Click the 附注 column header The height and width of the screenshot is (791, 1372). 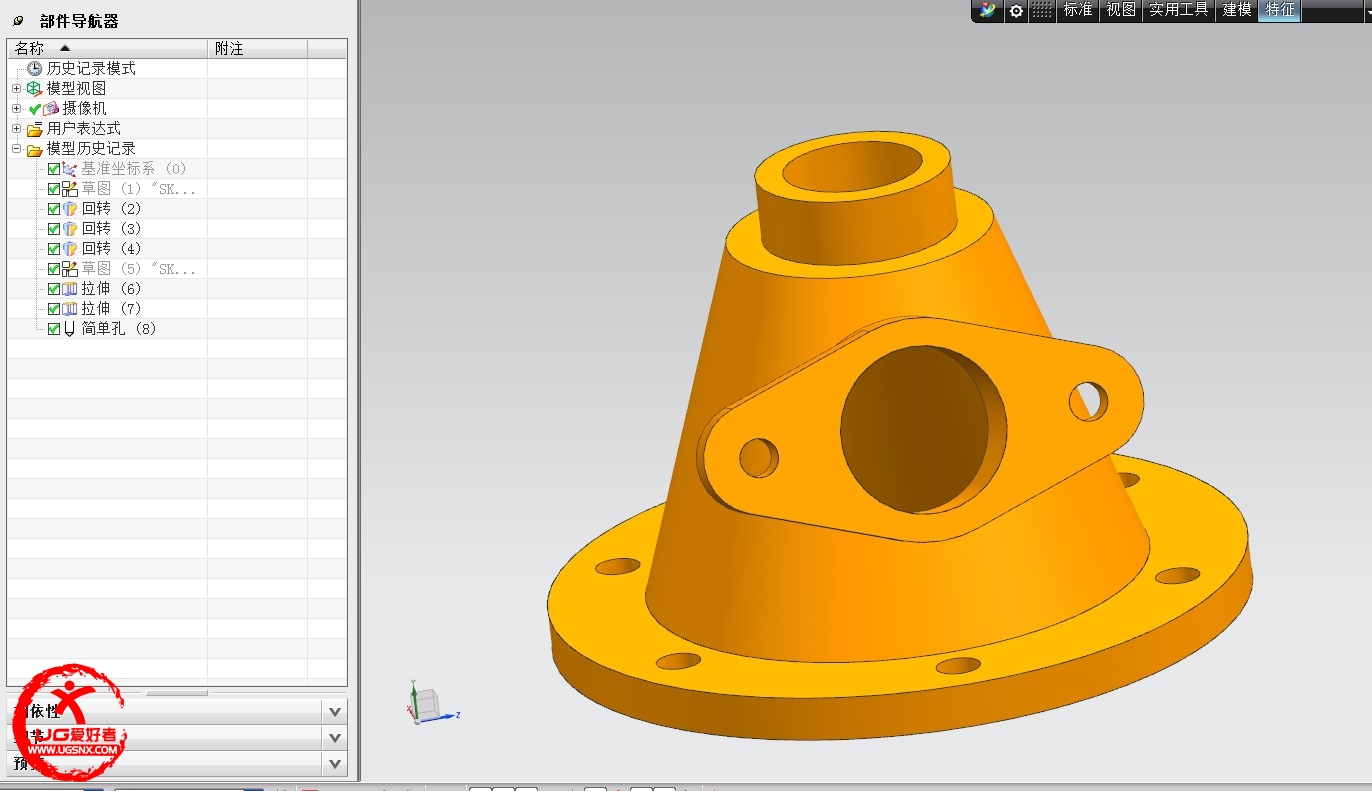(257, 48)
